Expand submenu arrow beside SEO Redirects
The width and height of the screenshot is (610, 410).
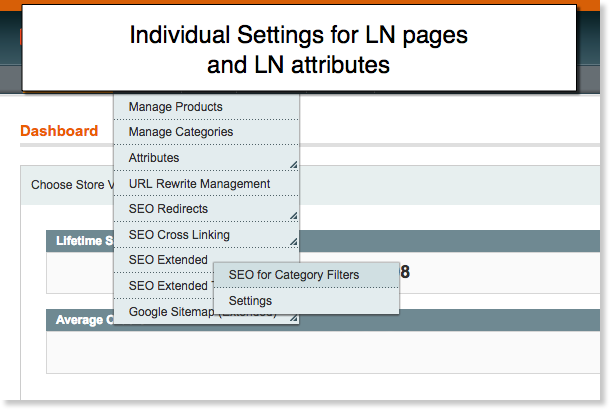point(294,216)
